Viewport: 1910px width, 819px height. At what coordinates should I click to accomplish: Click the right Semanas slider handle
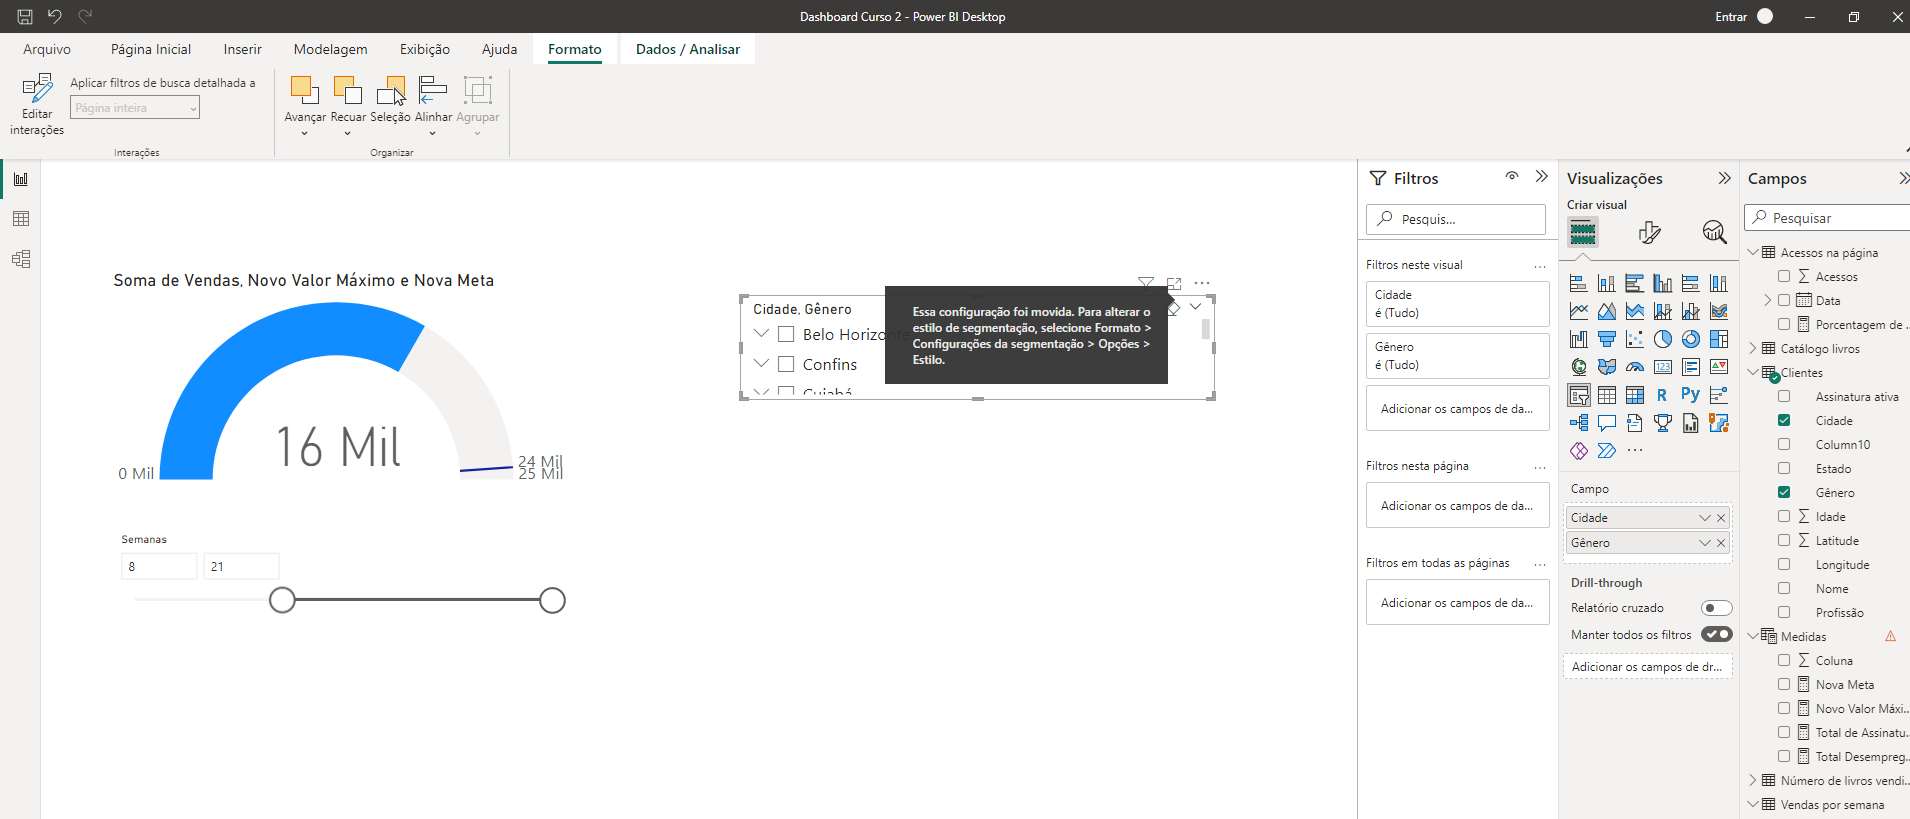[552, 600]
